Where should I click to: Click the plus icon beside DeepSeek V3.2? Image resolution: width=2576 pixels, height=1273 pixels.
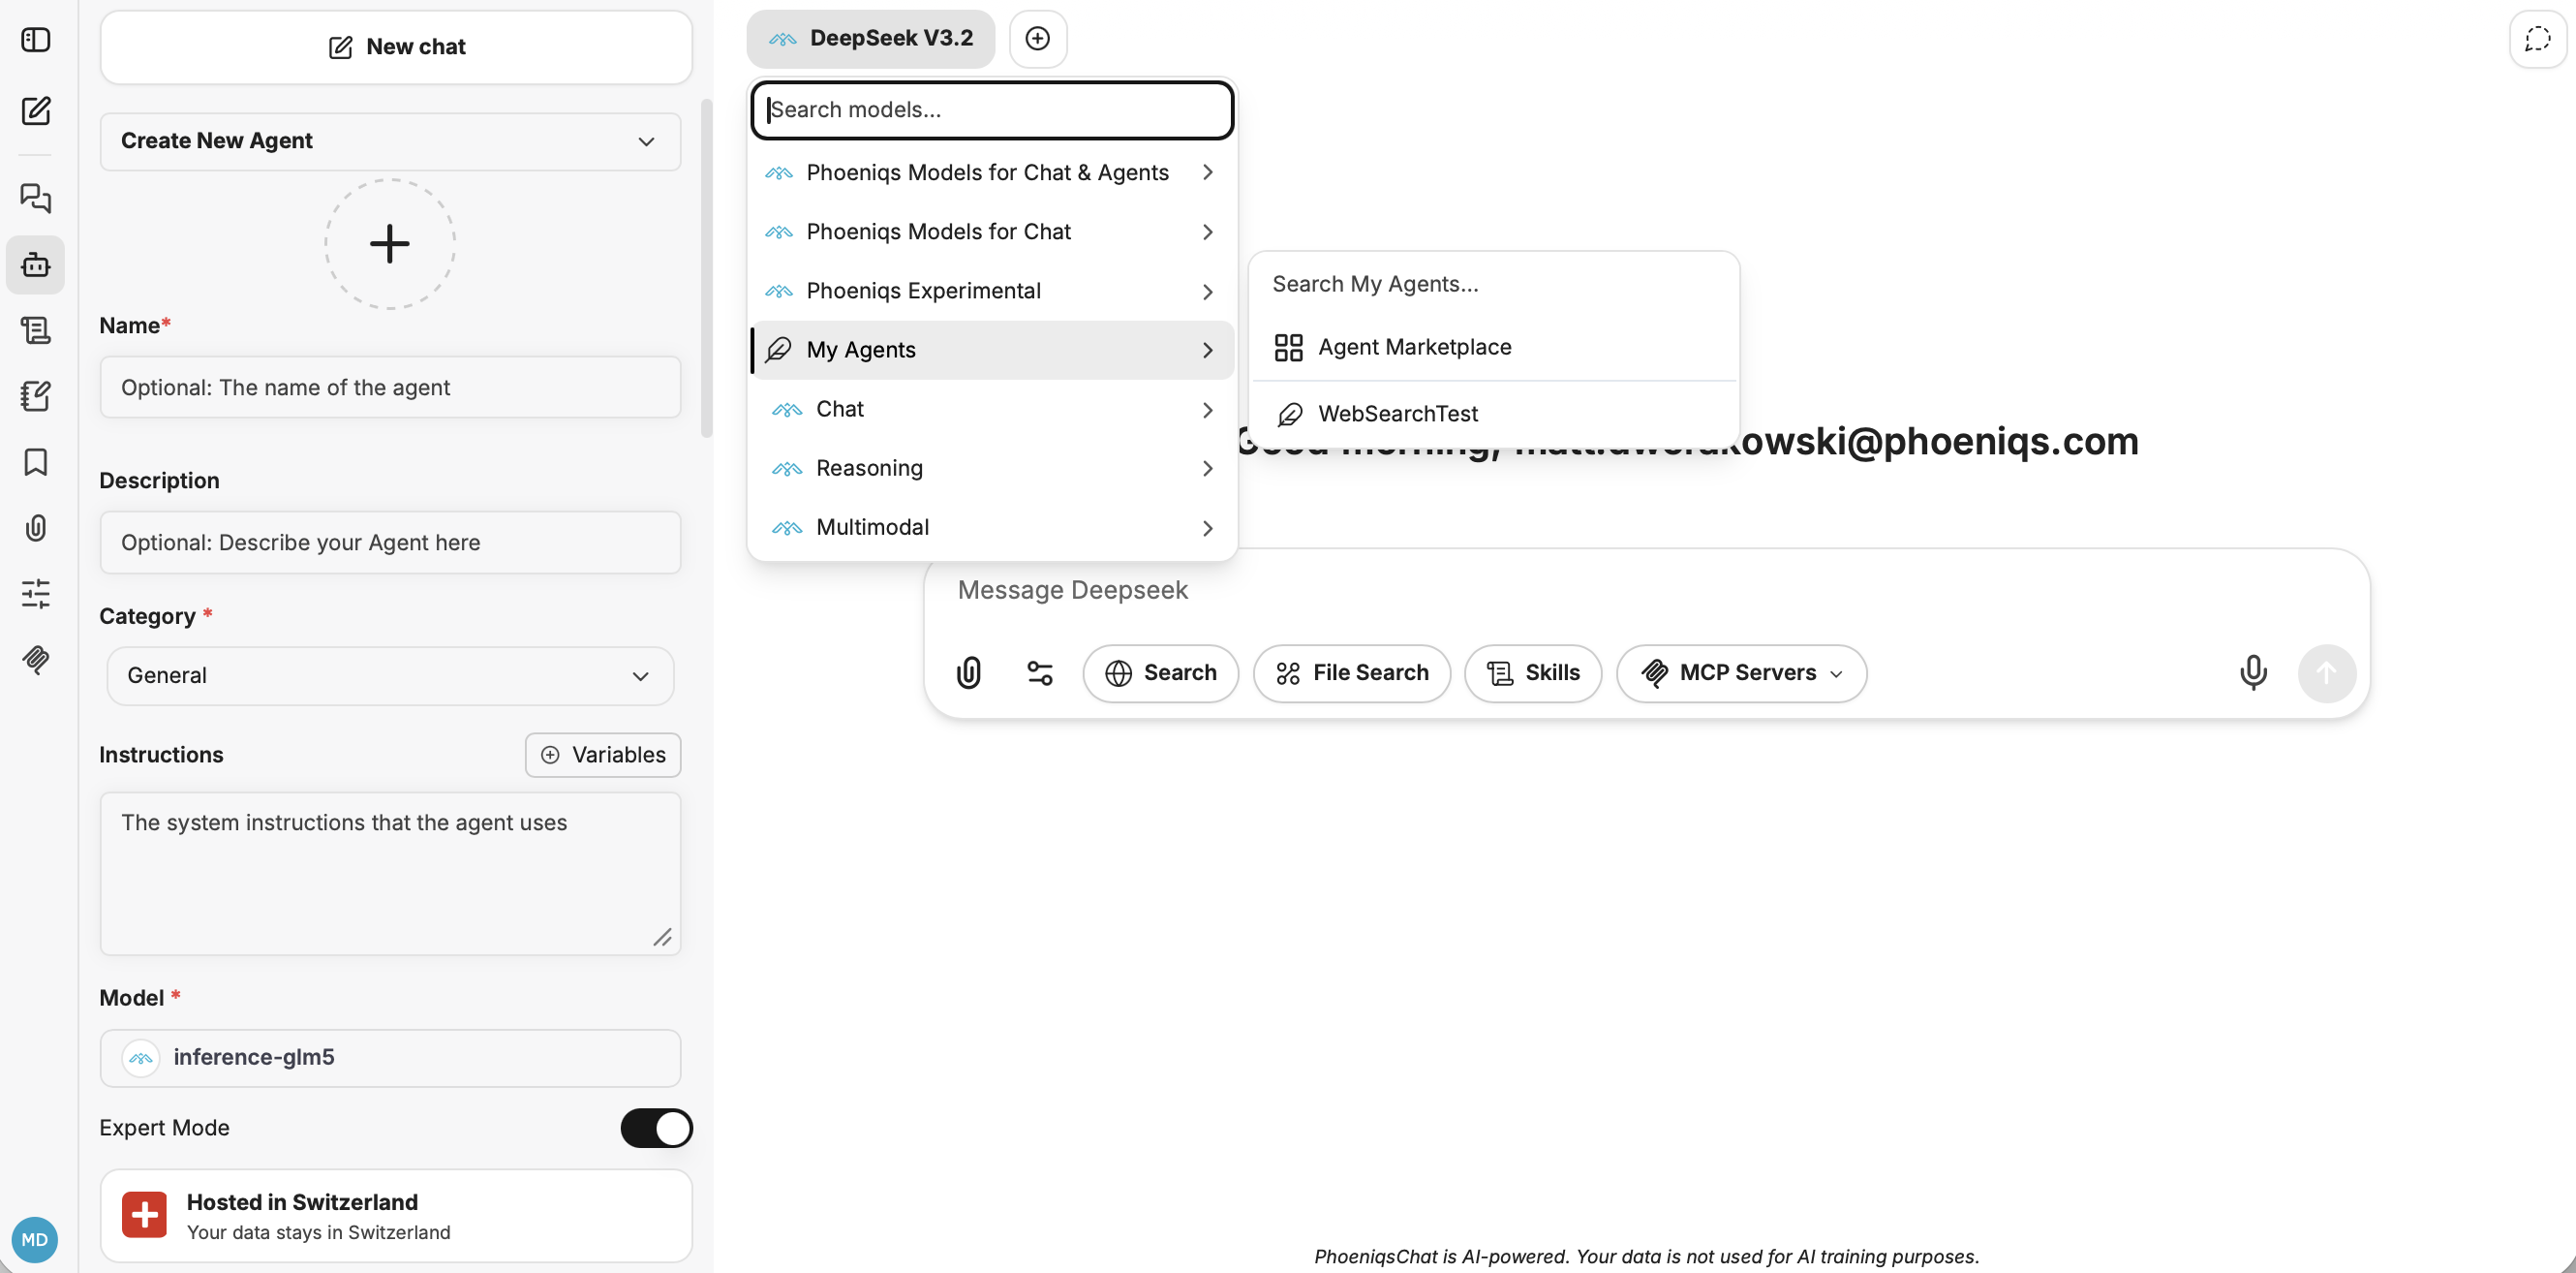click(x=1038, y=39)
